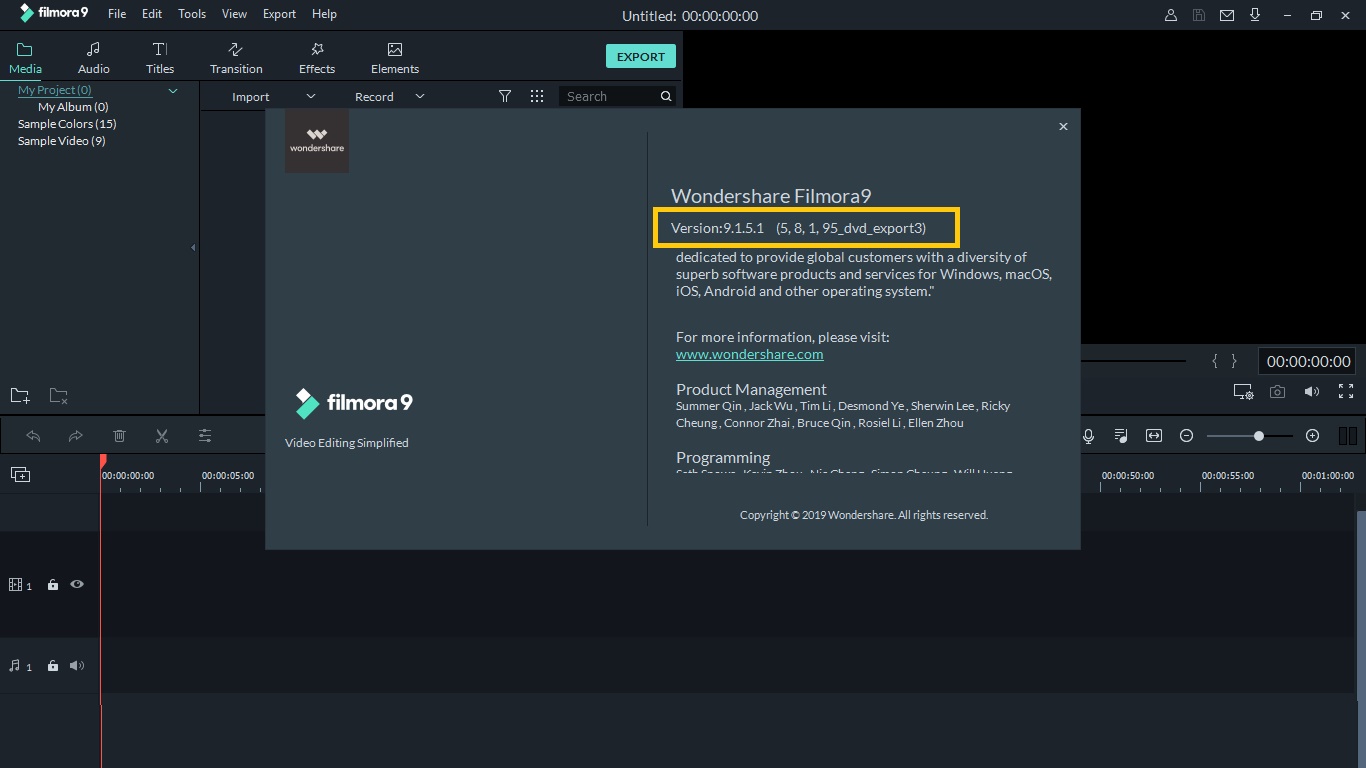Close the About Filmora9 dialog
This screenshot has width=1366, height=768.
tap(1063, 126)
